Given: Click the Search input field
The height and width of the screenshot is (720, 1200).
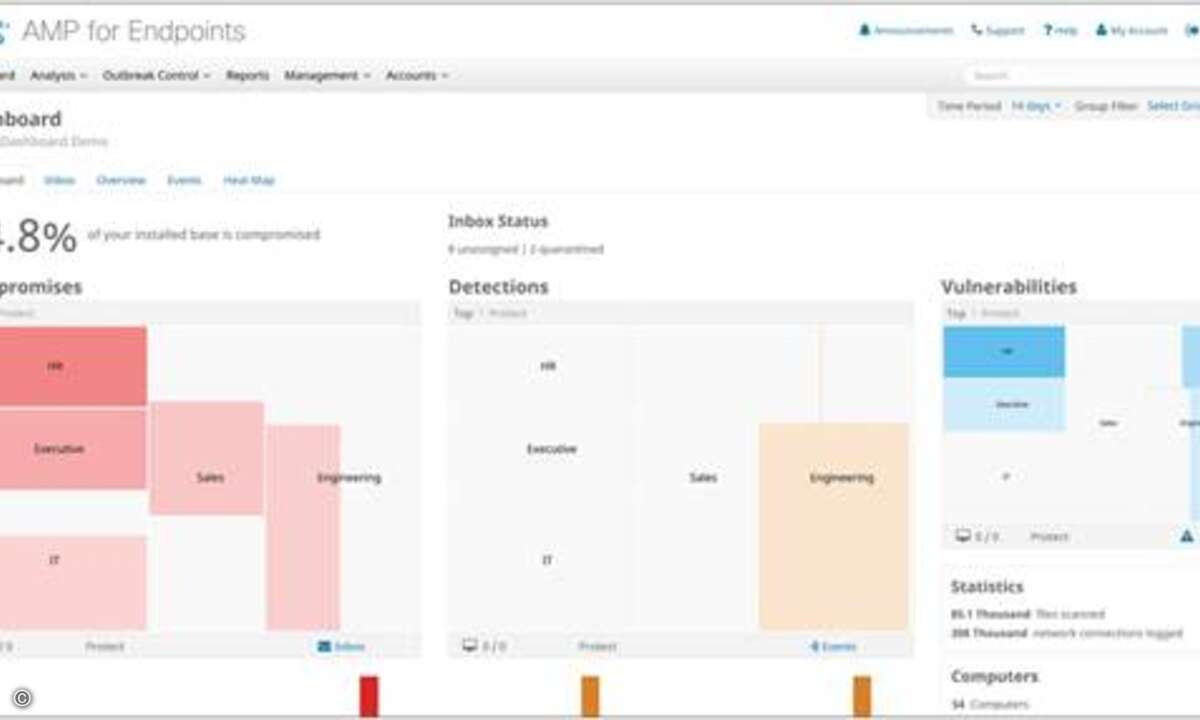Looking at the screenshot, I should (x=1082, y=76).
